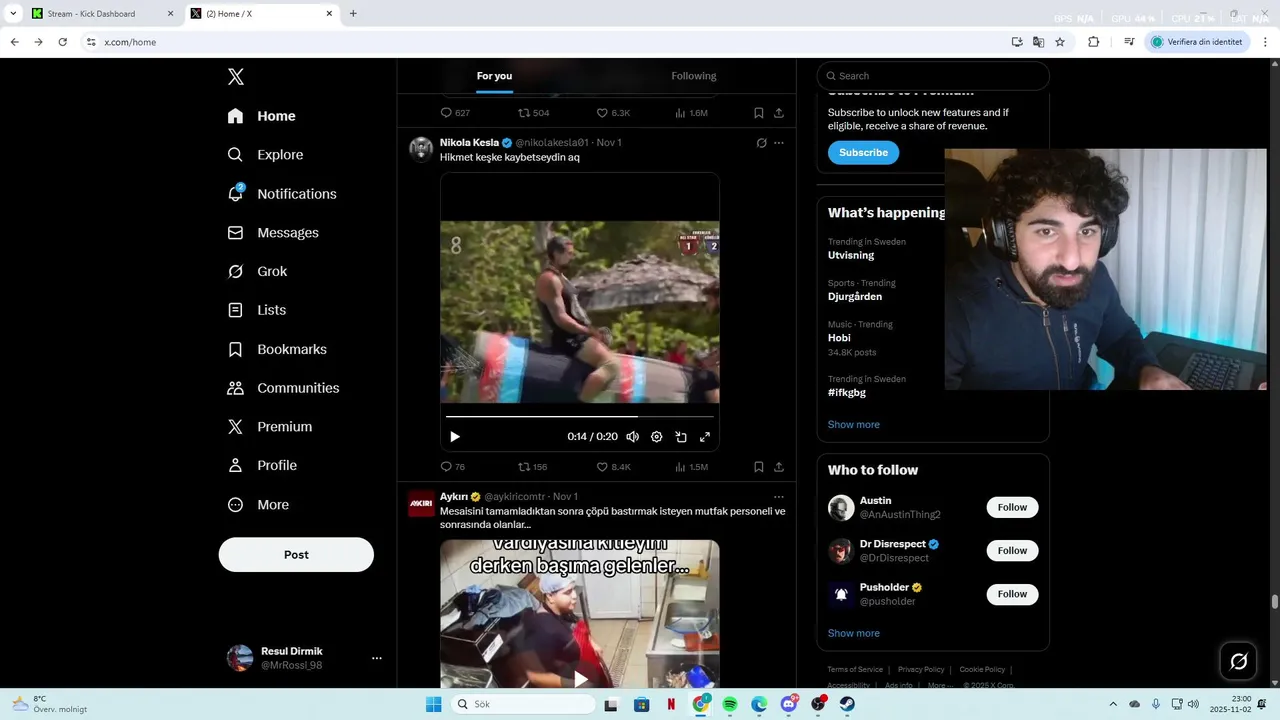Show more trends under What's happening
Image resolution: width=1280 pixels, height=720 pixels.
(x=854, y=425)
